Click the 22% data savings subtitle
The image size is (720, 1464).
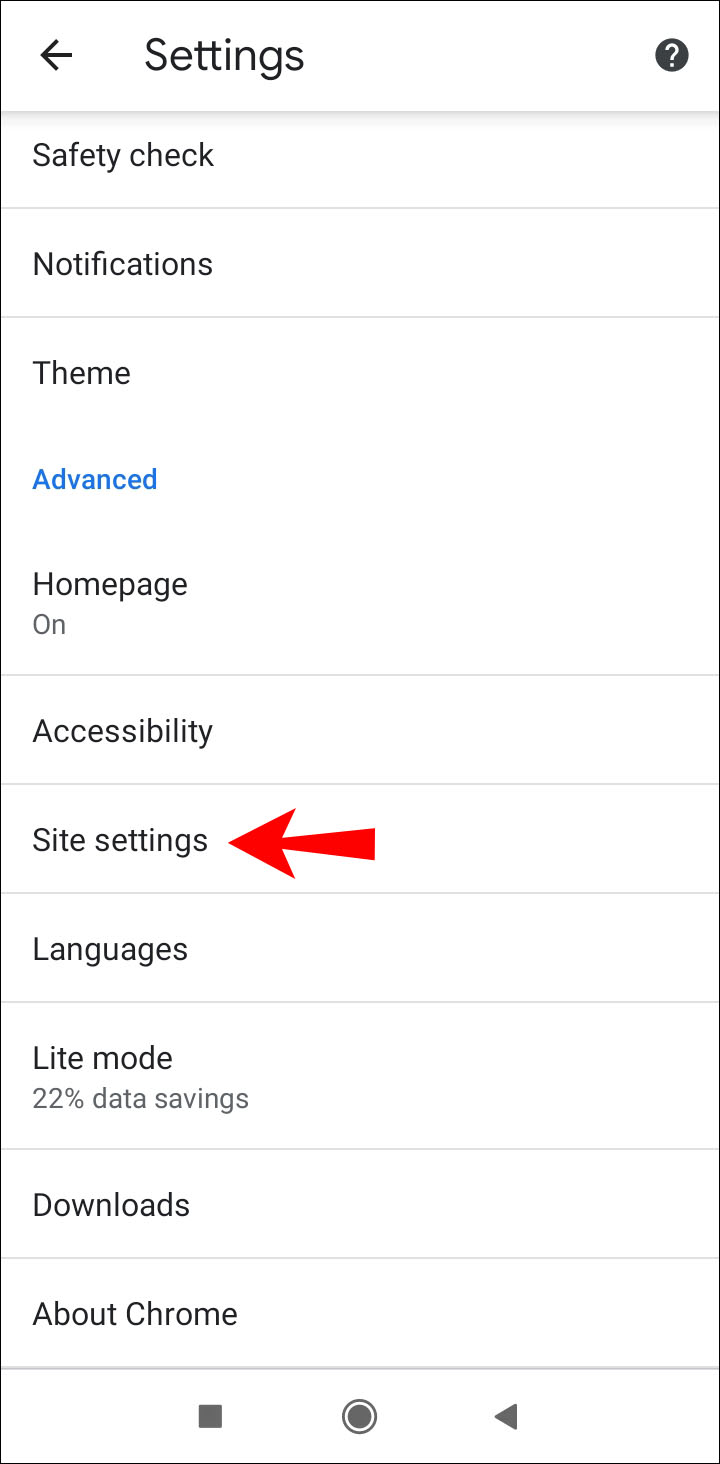(x=140, y=1099)
